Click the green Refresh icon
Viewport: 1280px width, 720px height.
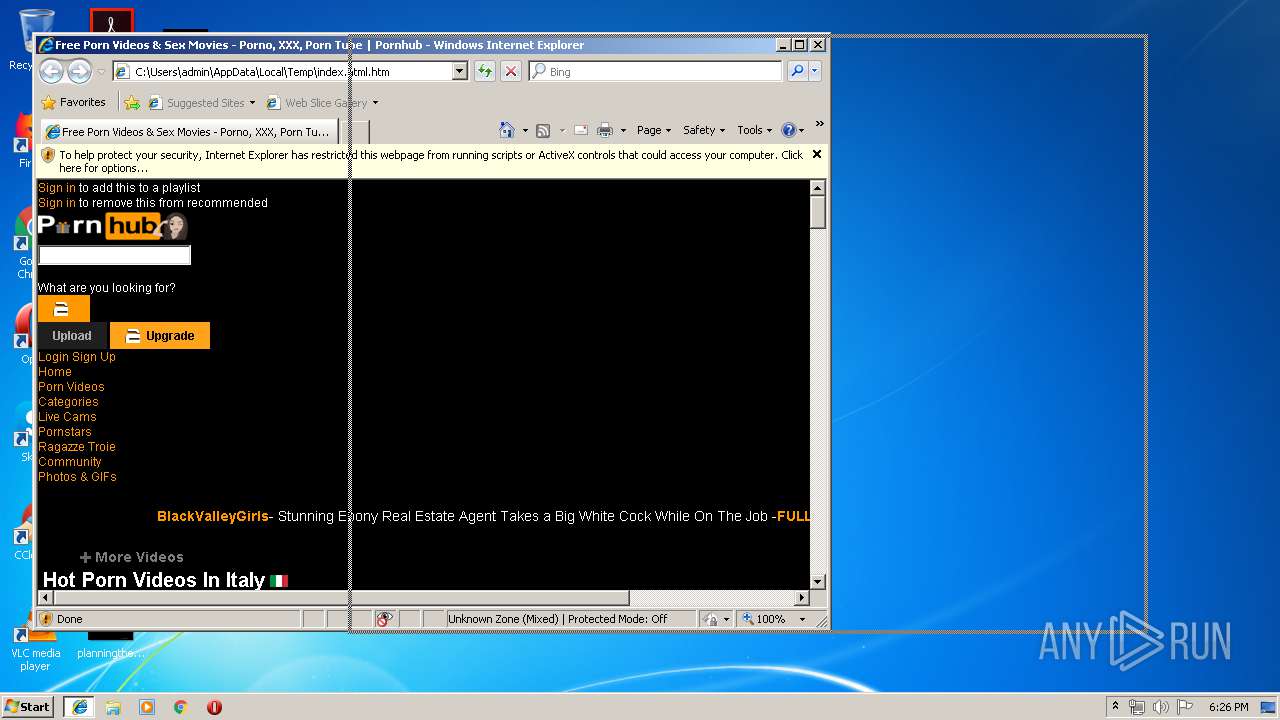point(485,72)
